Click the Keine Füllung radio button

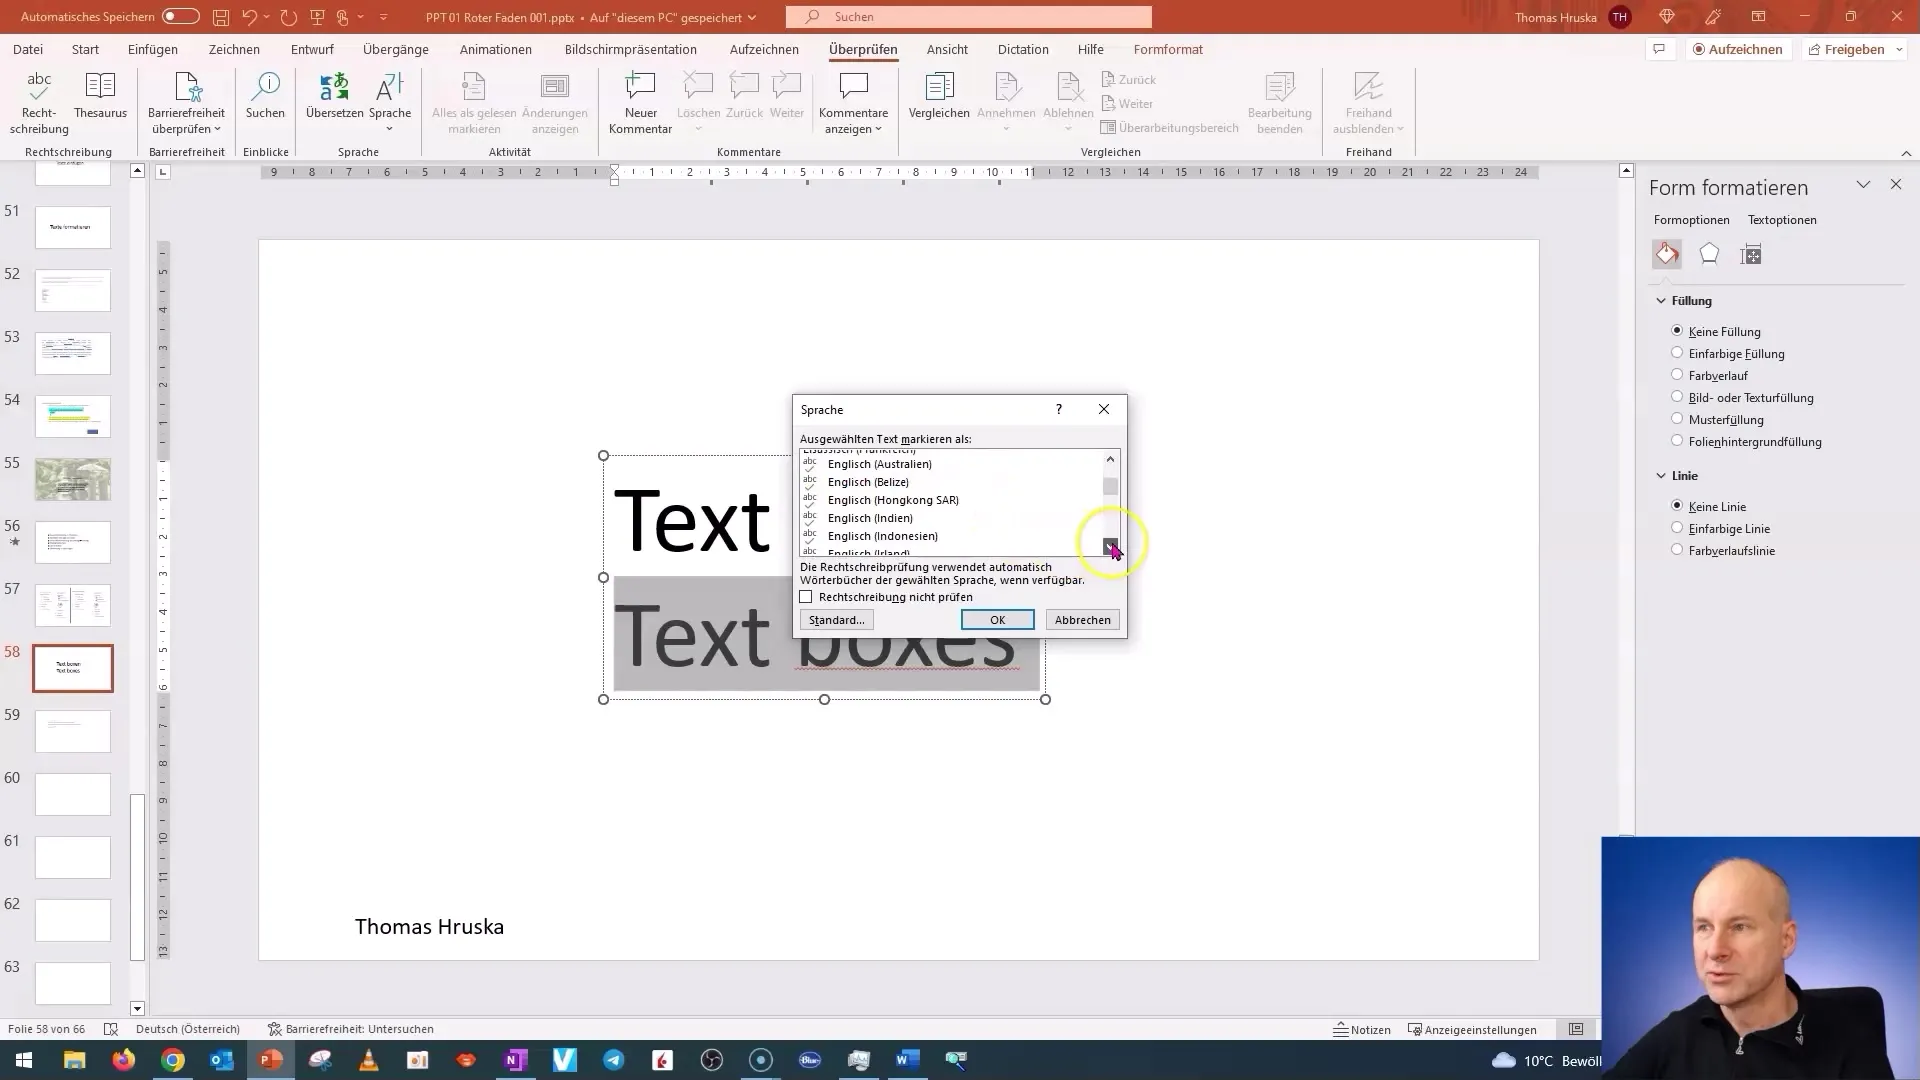(x=1677, y=331)
